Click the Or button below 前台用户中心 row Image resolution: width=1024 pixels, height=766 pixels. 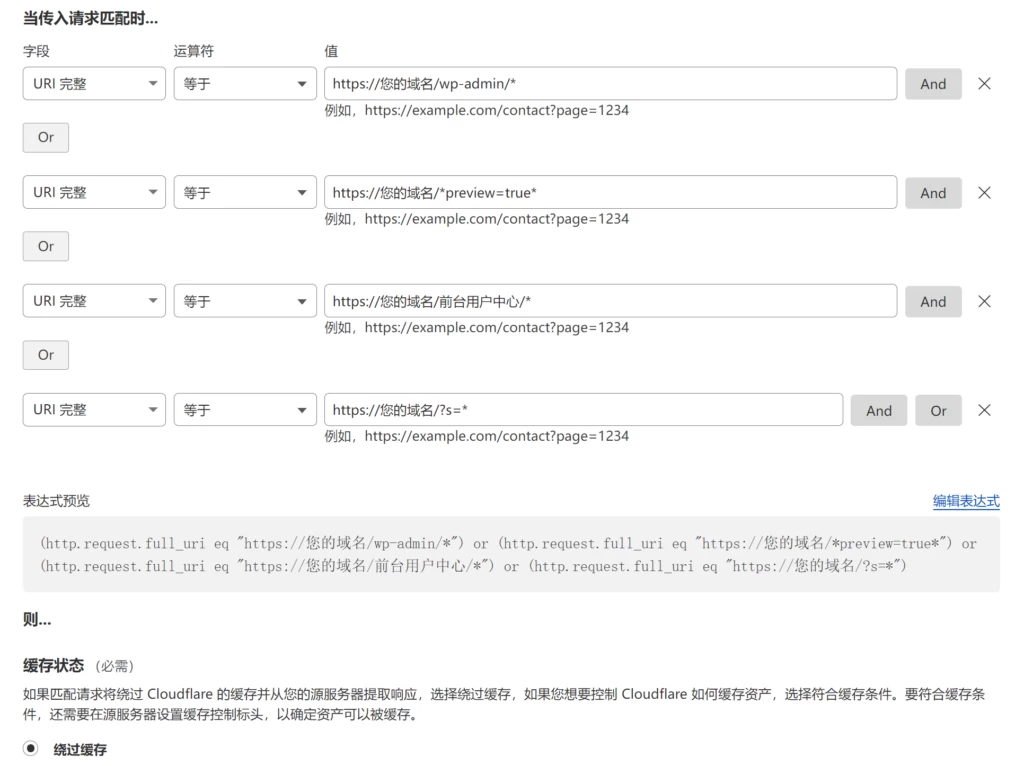44,355
